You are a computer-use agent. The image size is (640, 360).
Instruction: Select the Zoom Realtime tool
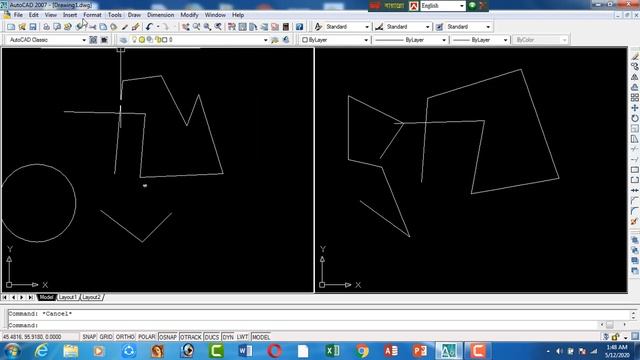coord(196,27)
